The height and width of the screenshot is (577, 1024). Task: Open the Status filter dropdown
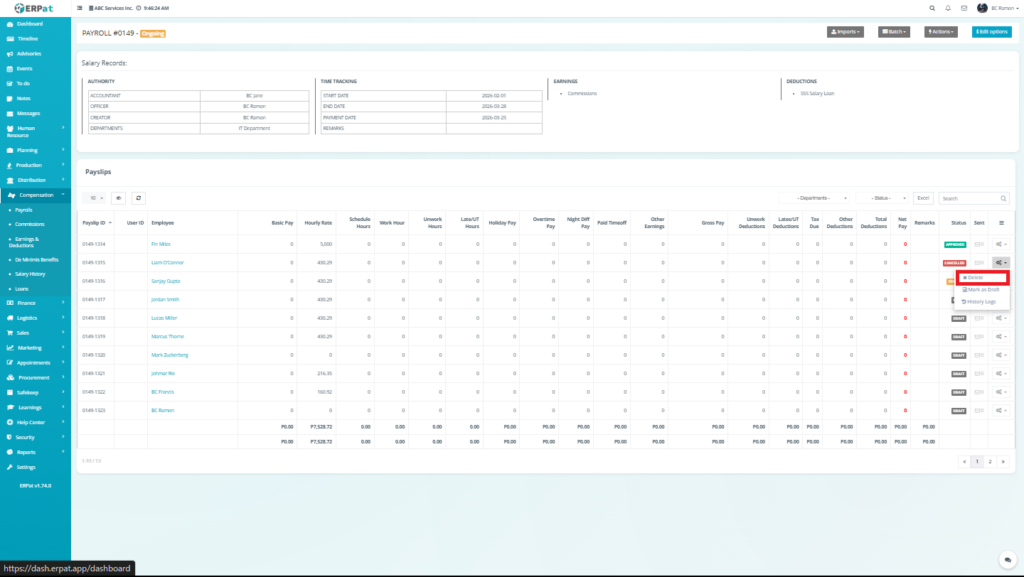pos(882,198)
